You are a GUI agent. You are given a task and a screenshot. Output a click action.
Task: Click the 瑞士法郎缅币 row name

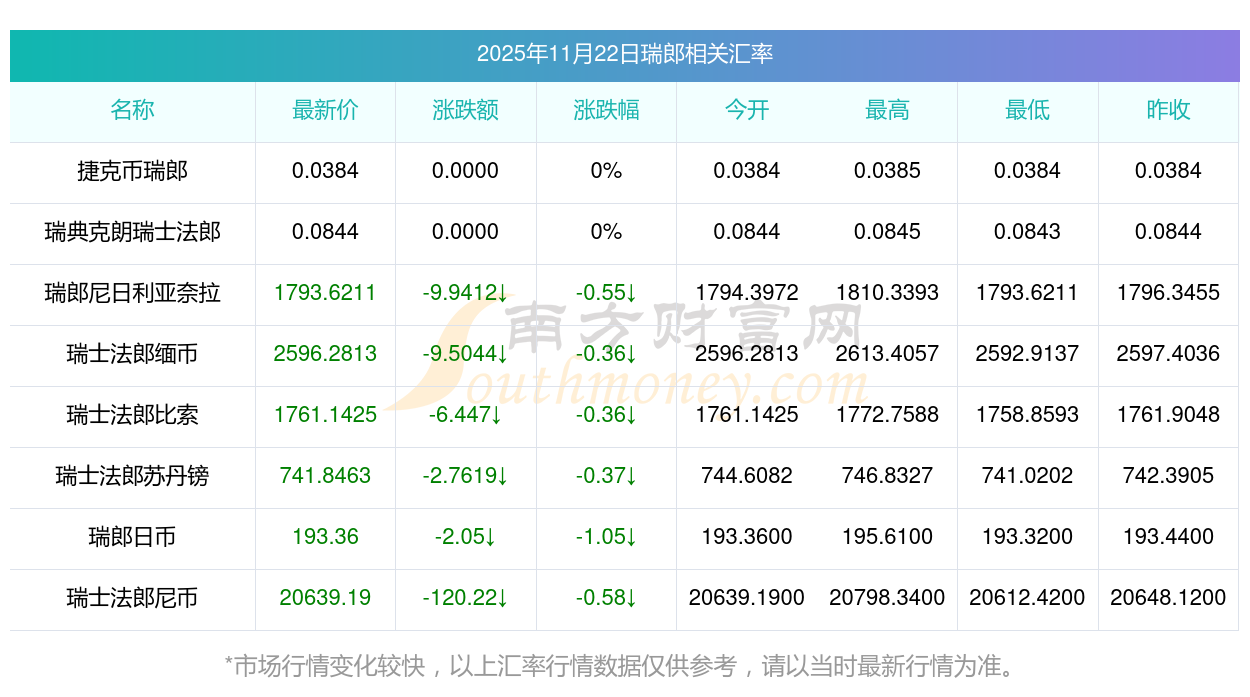(x=132, y=354)
